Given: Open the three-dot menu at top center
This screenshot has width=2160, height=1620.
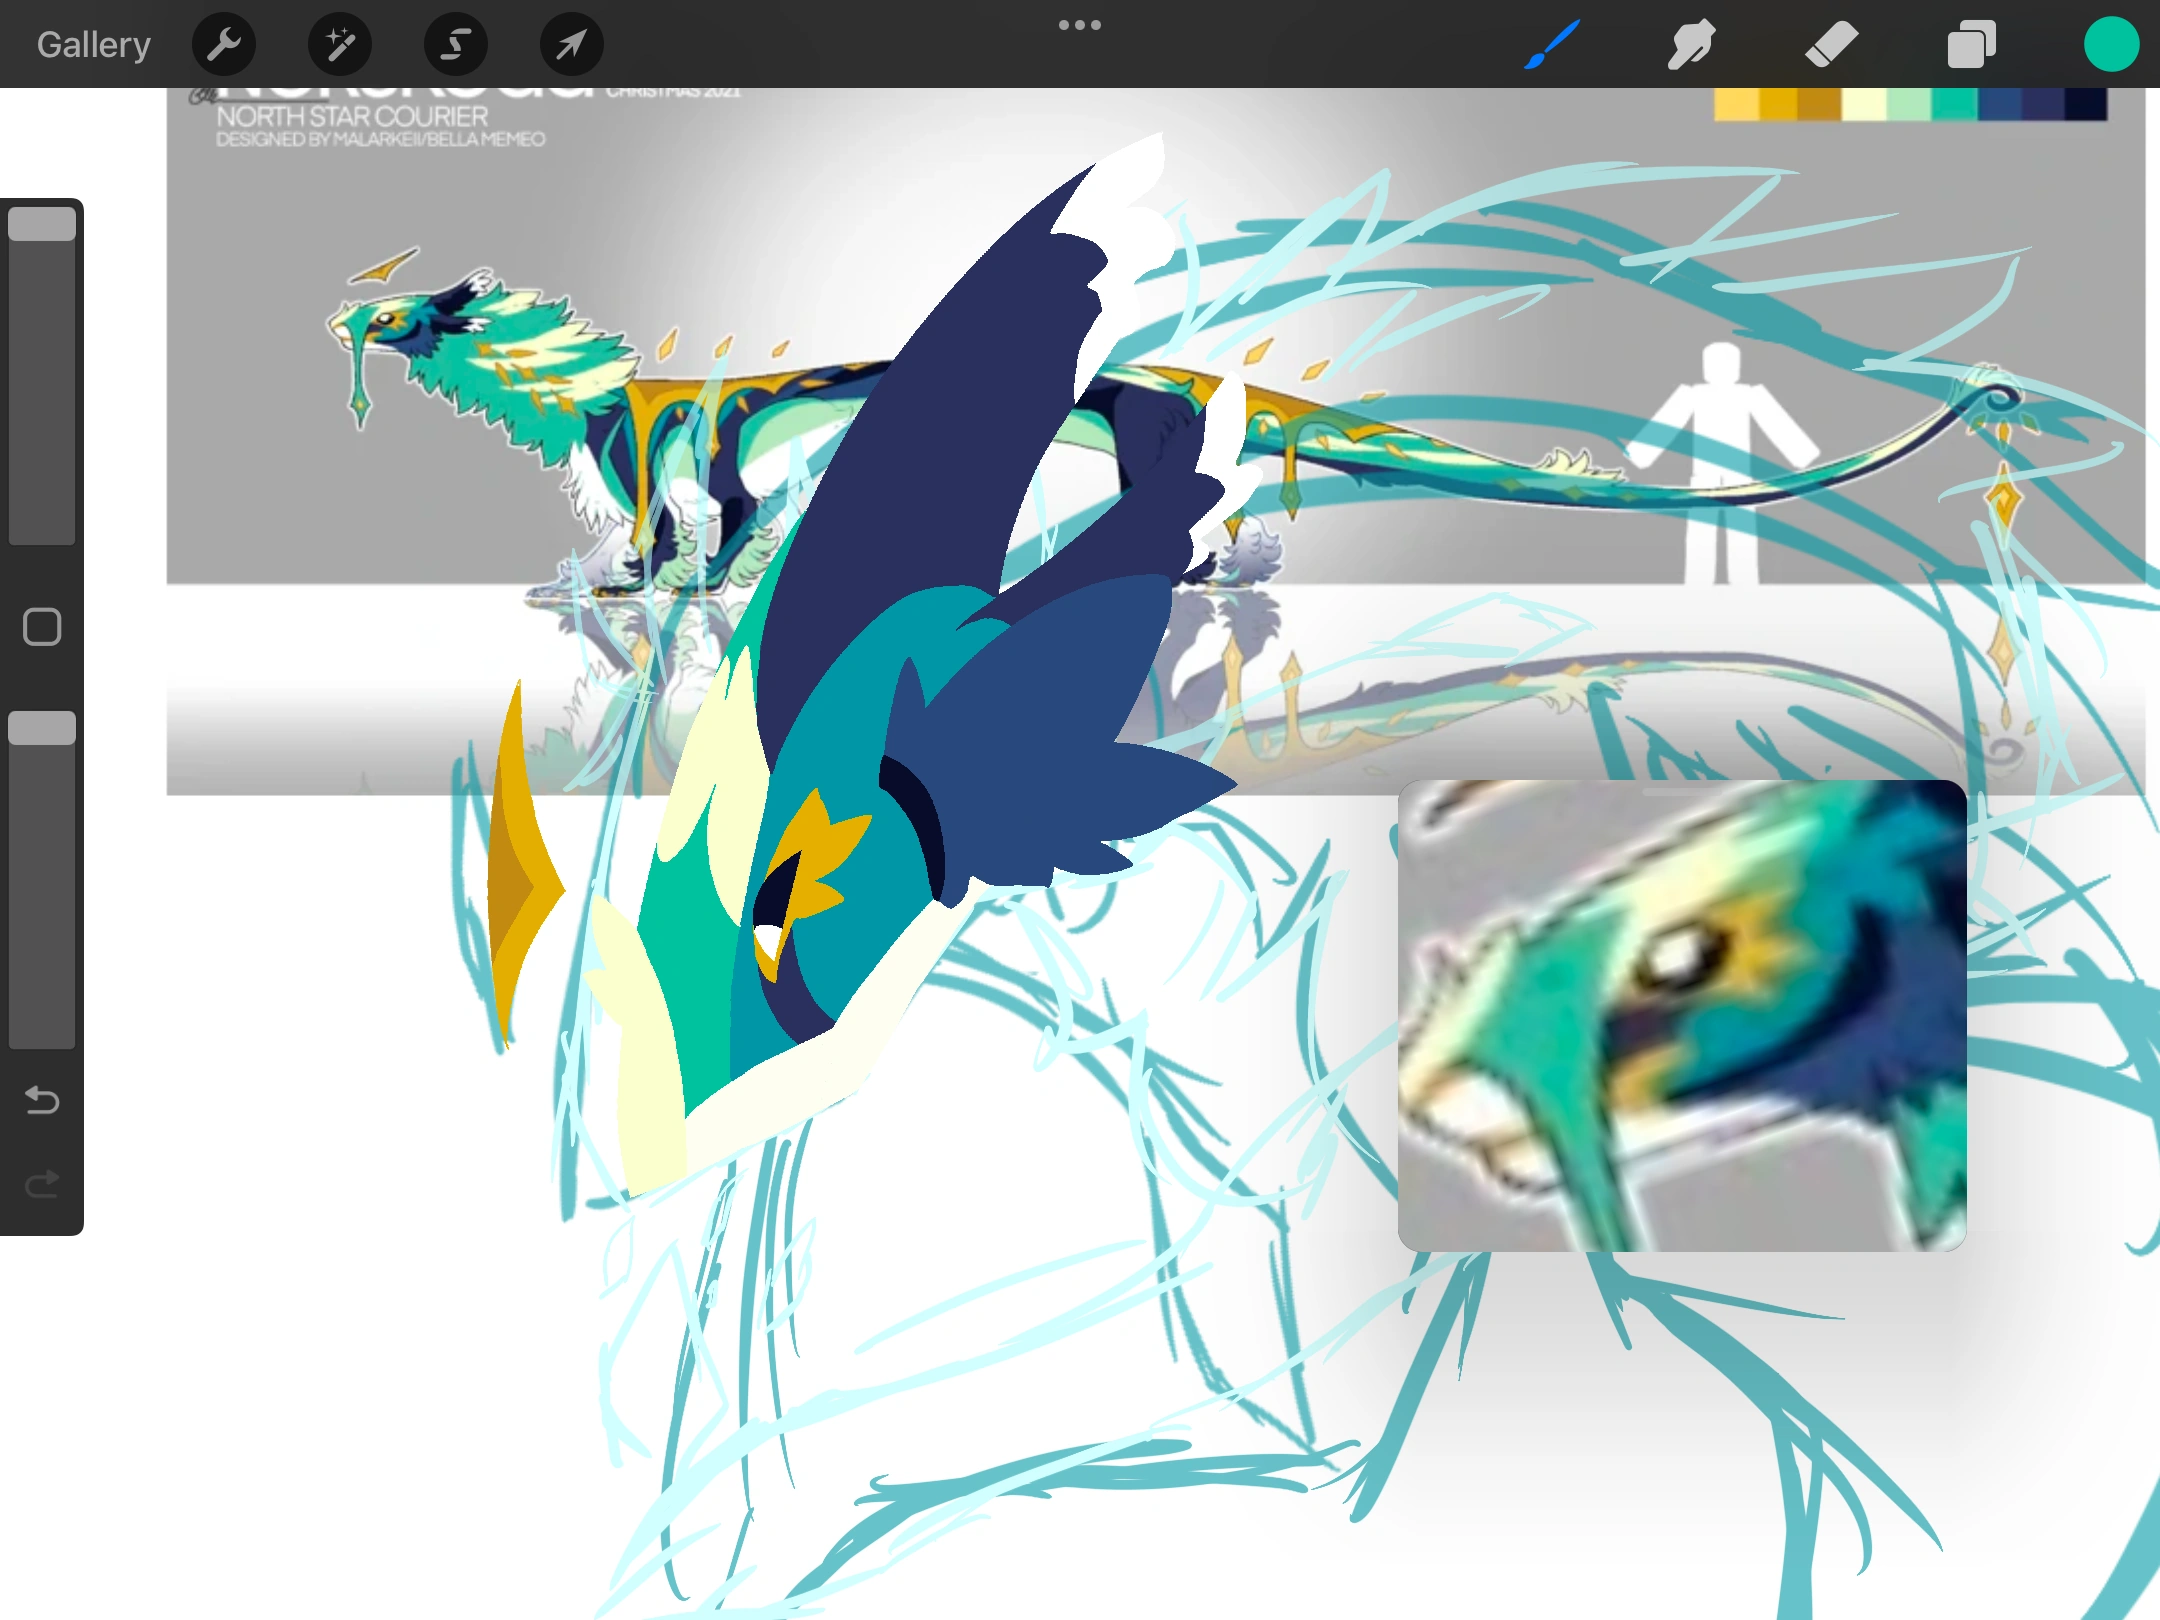Looking at the screenshot, I should point(1080,25).
